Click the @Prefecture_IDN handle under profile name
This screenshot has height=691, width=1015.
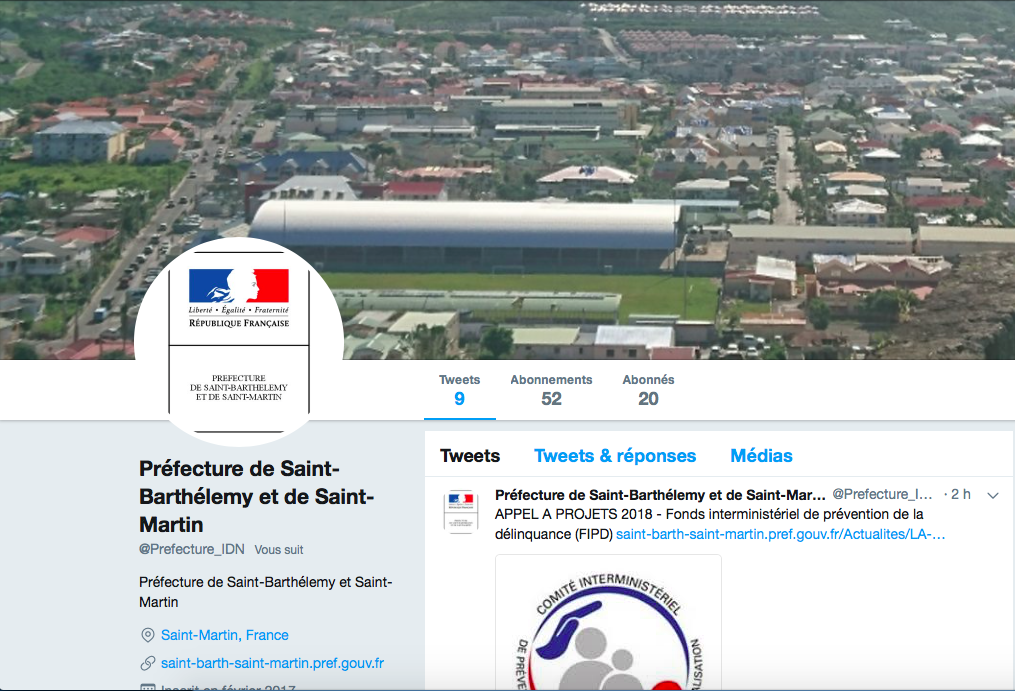tap(192, 549)
